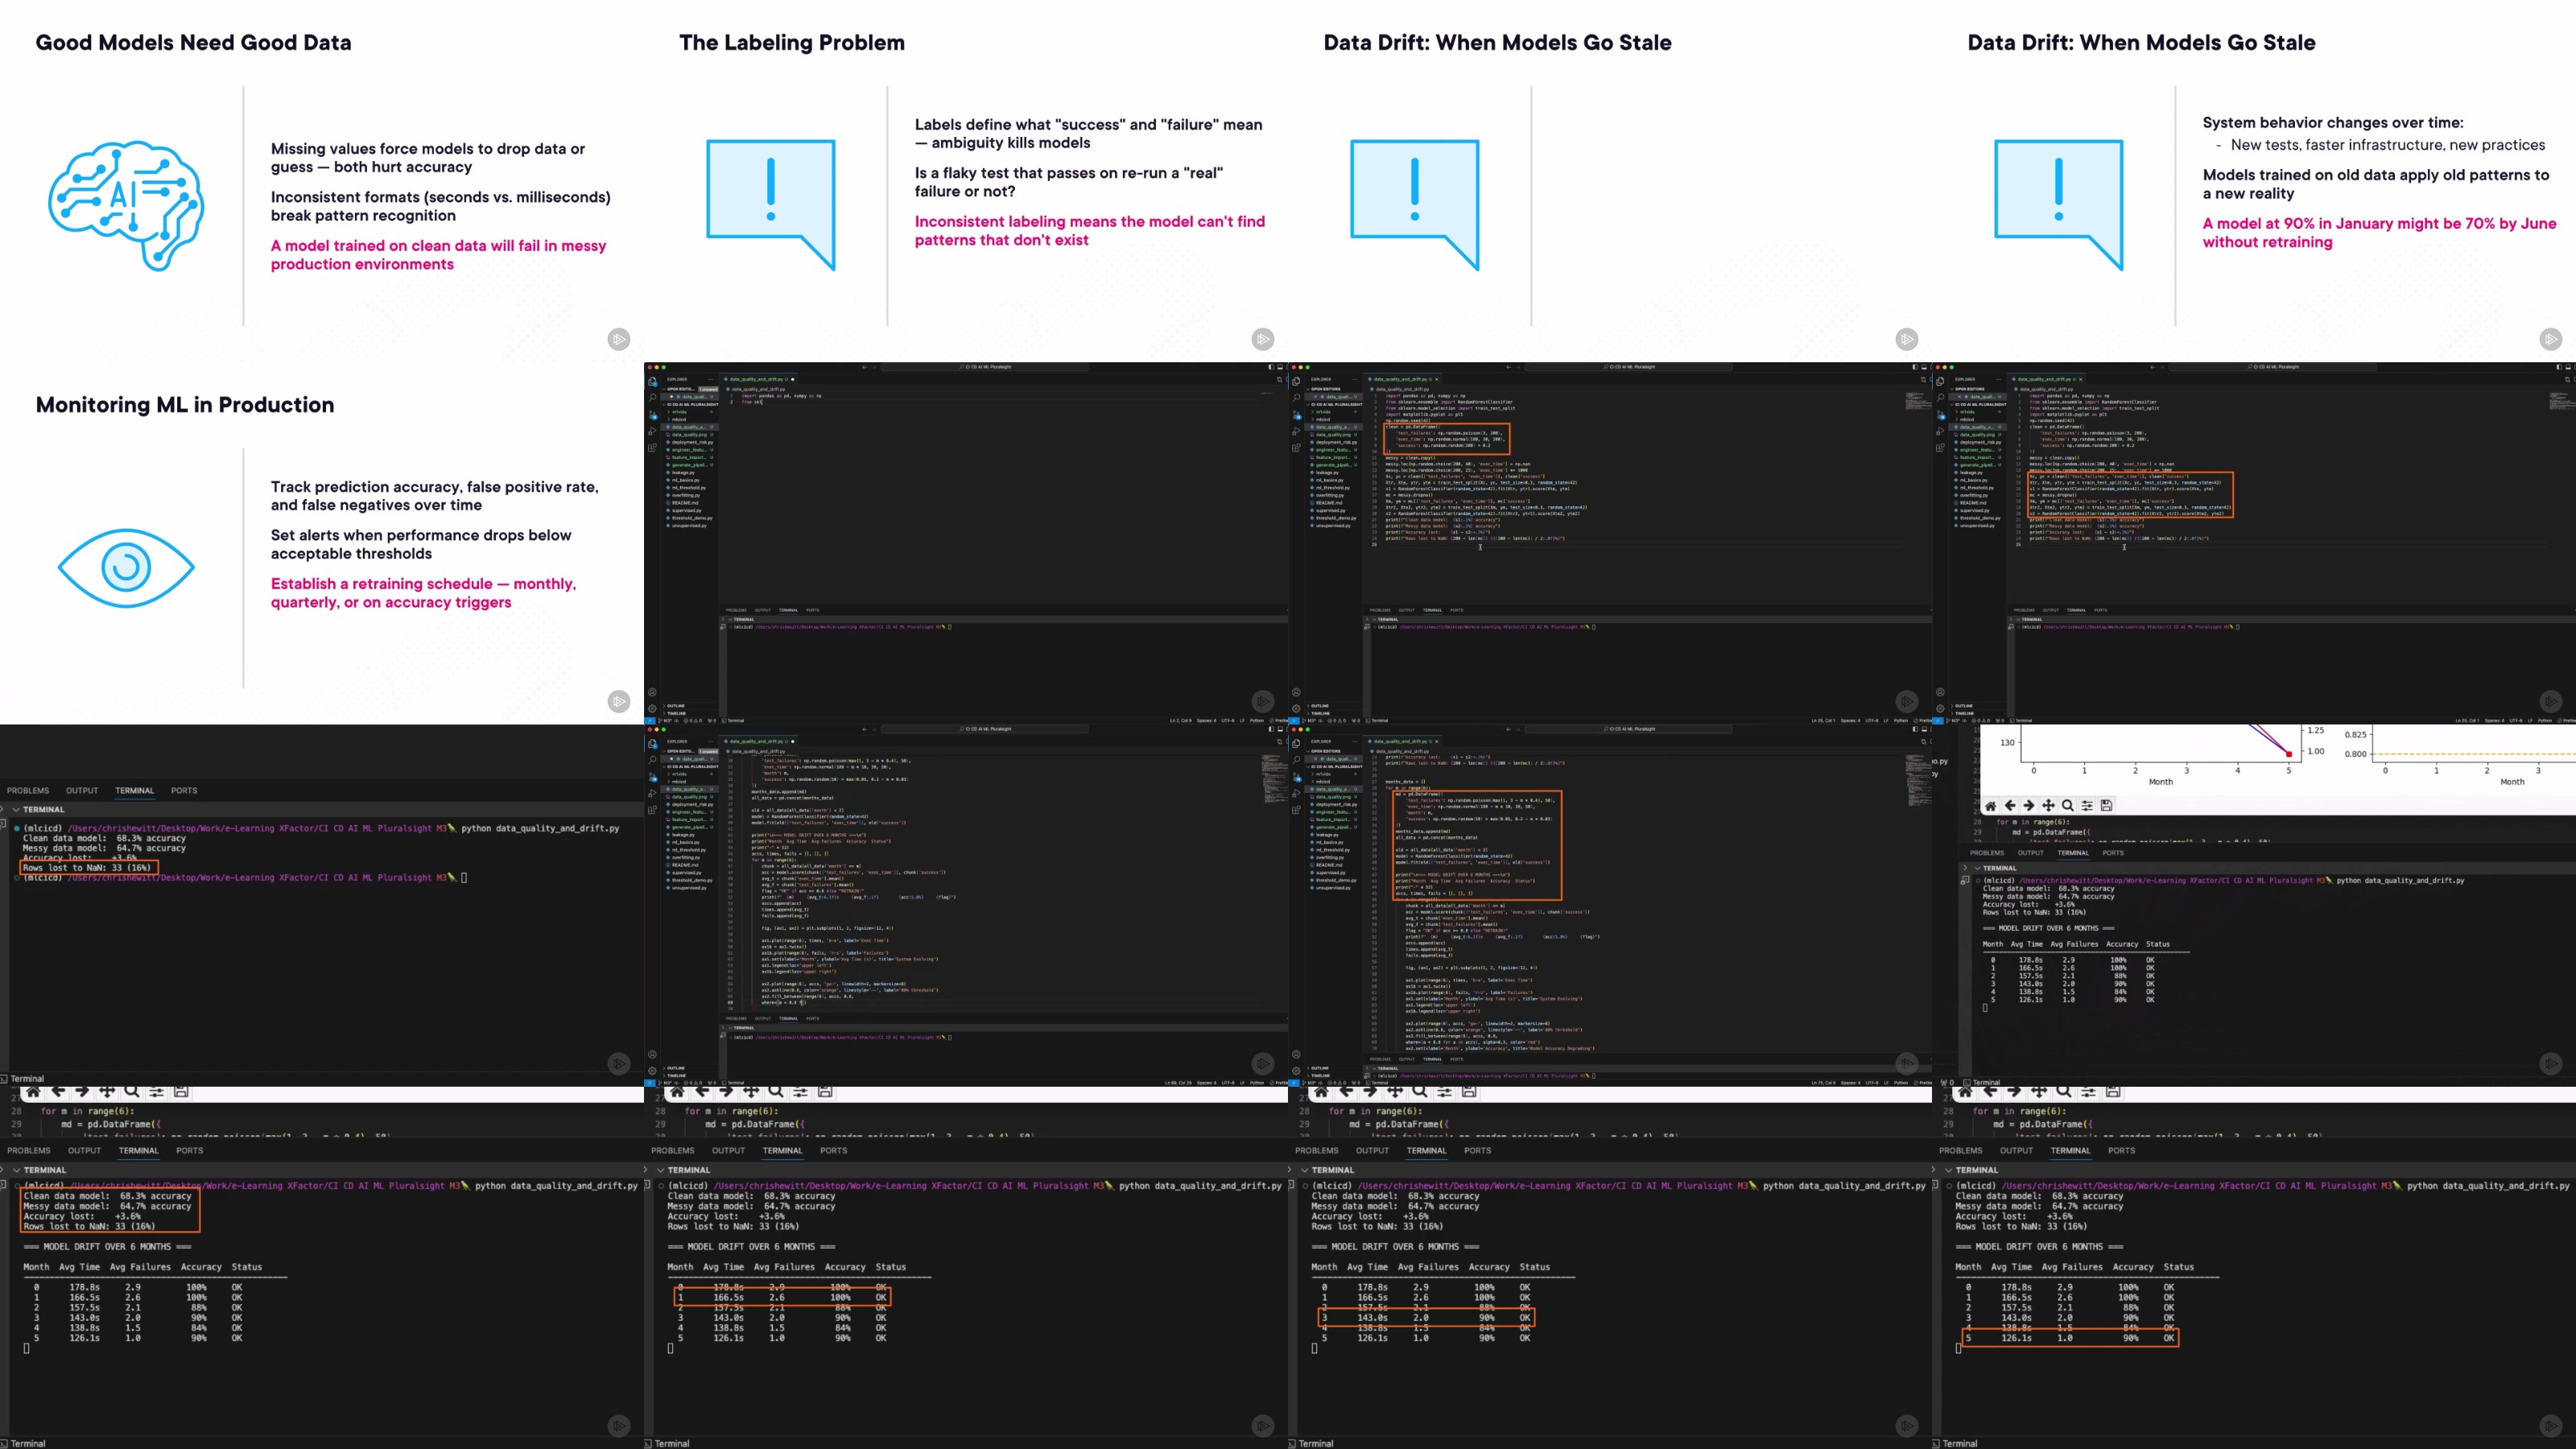Screen dimensions: 2576x1449
Task: Toggle primary sidebar icon in two-line editor frame
Action: point(1272,367)
